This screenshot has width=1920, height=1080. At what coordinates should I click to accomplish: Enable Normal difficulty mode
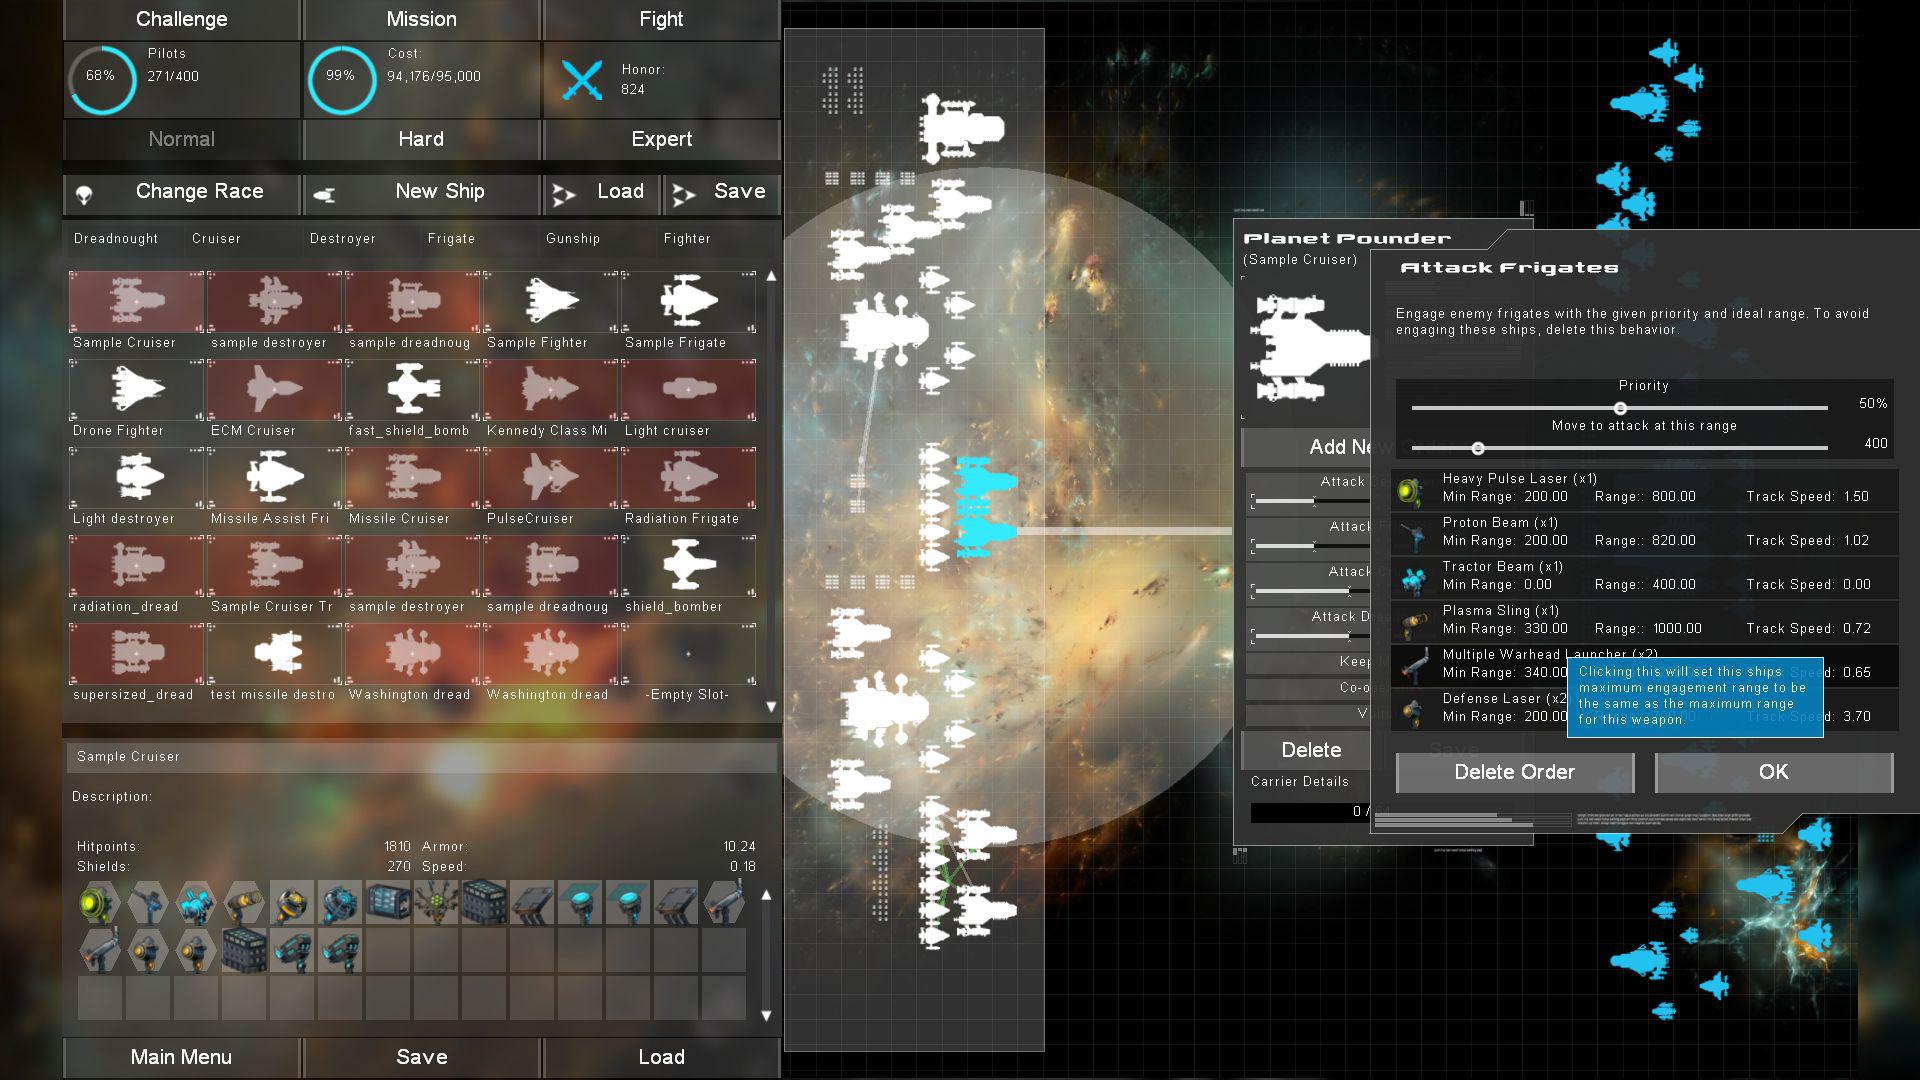click(180, 139)
